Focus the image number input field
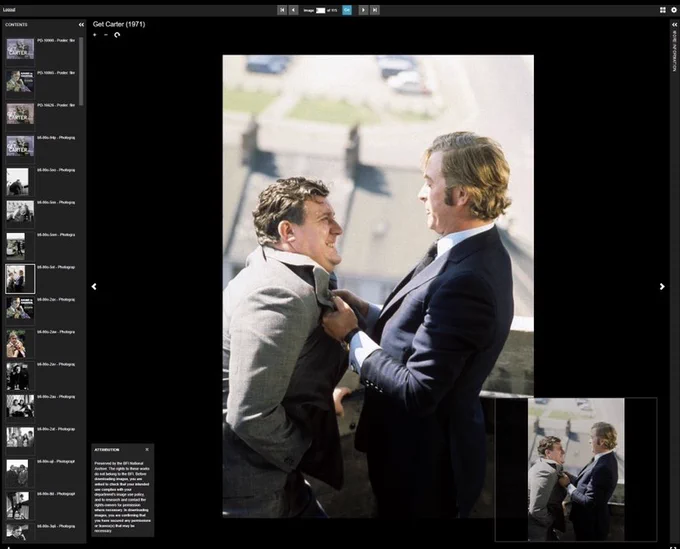Viewport: 680px width, 549px height. [x=320, y=10]
